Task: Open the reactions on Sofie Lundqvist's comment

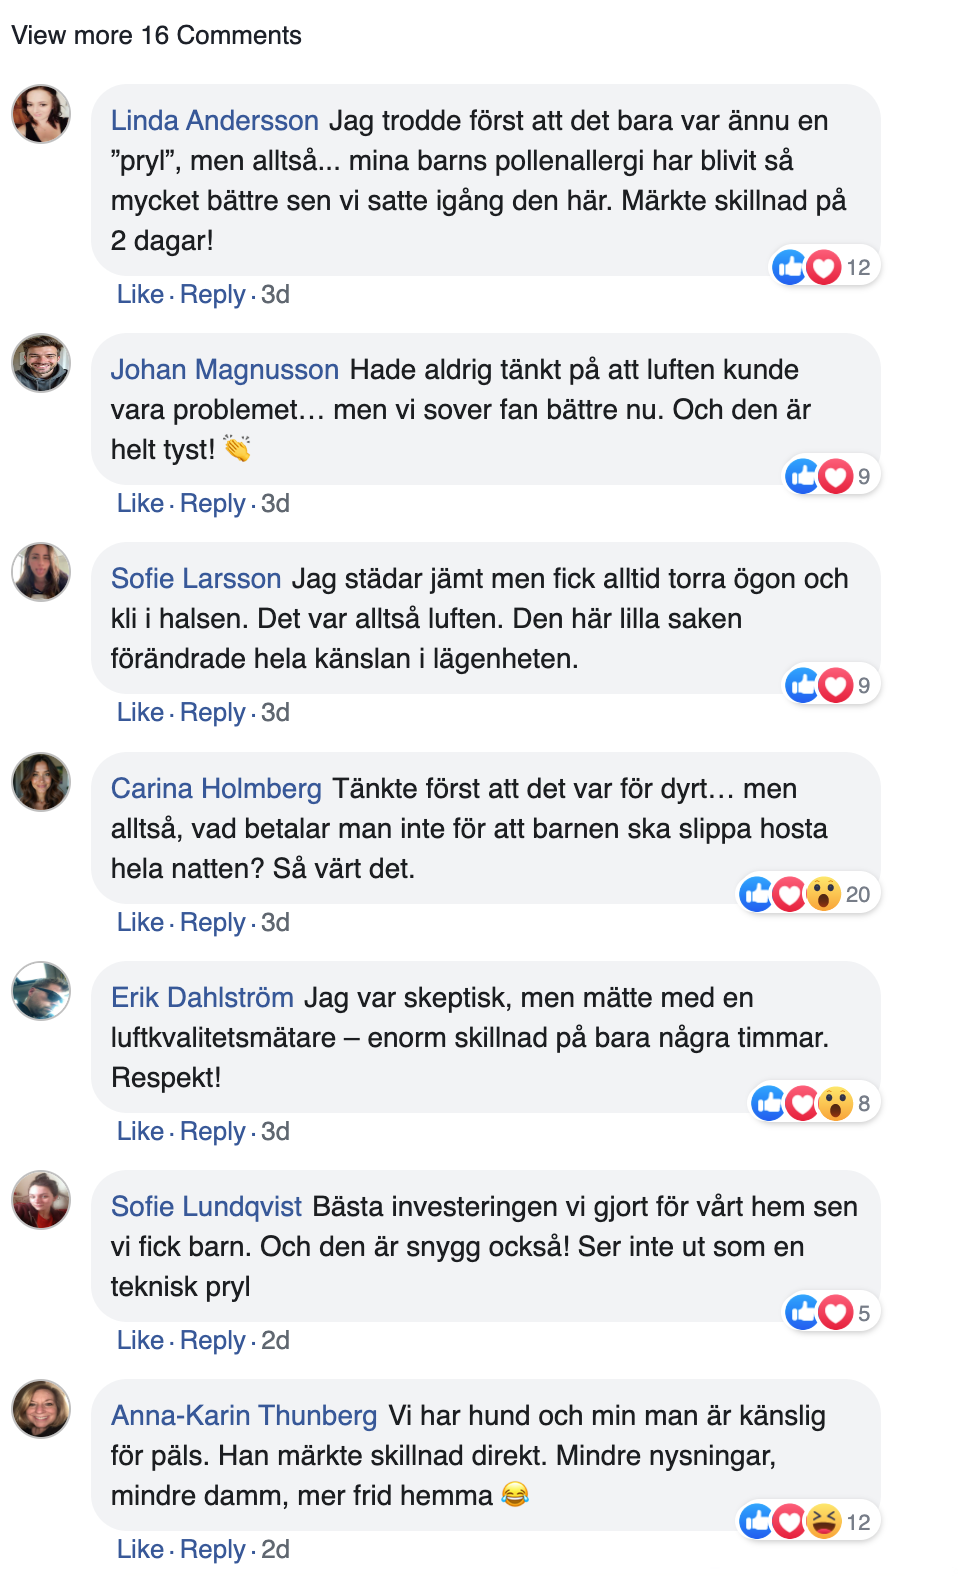Action: (830, 1312)
